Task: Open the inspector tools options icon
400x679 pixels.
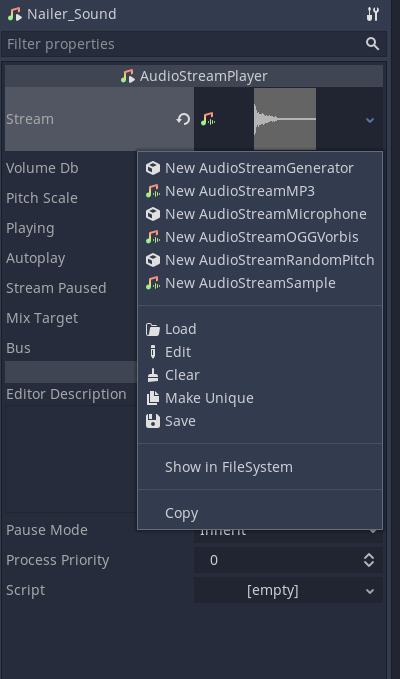Action: 372,14
